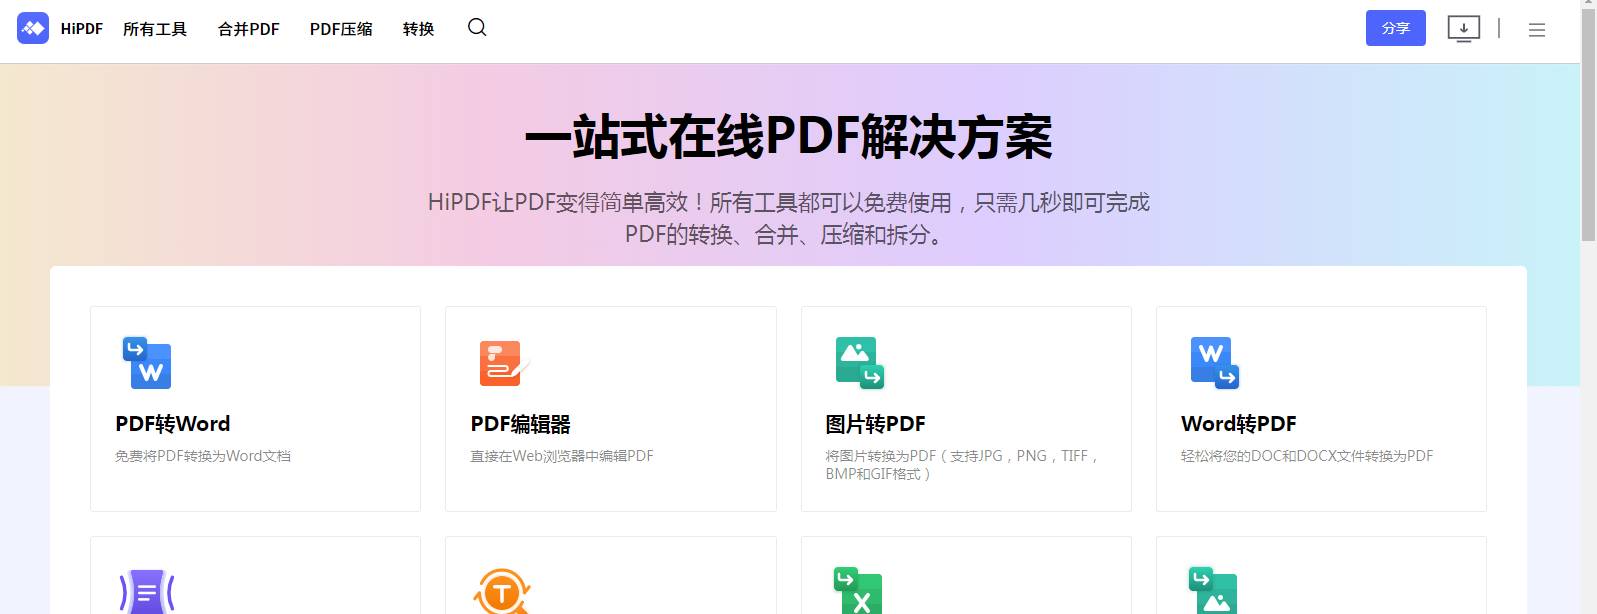Click the PDF转Word tool icon
1597x614 pixels.
[x=147, y=363]
